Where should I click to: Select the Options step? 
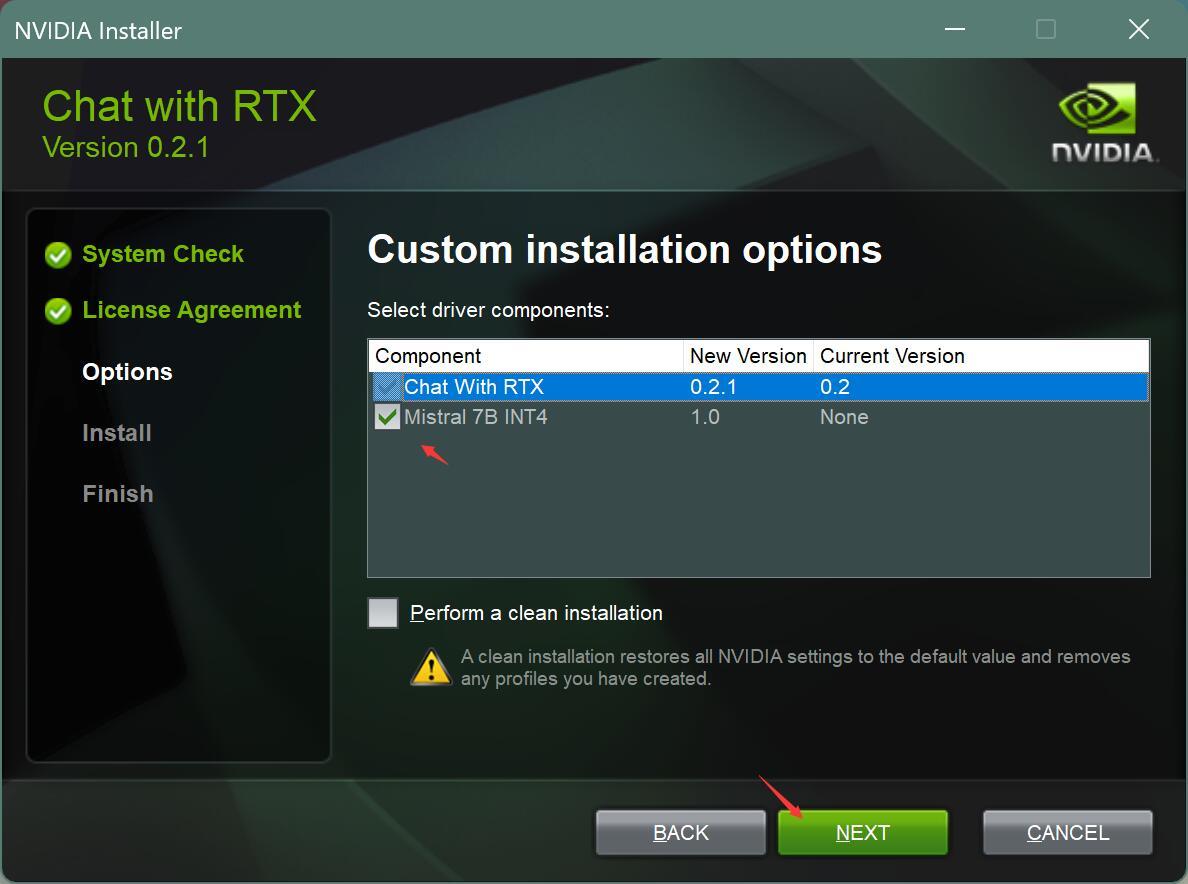pyautogui.click(x=127, y=372)
